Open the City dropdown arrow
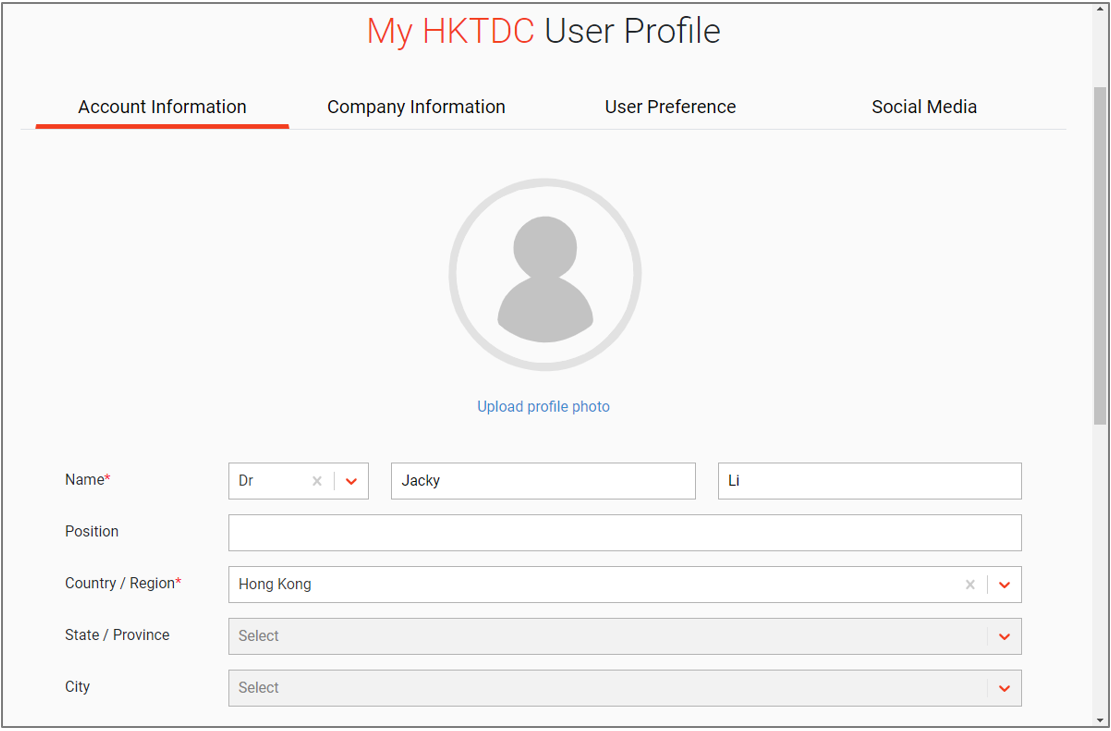 pyautogui.click(x=1004, y=688)
